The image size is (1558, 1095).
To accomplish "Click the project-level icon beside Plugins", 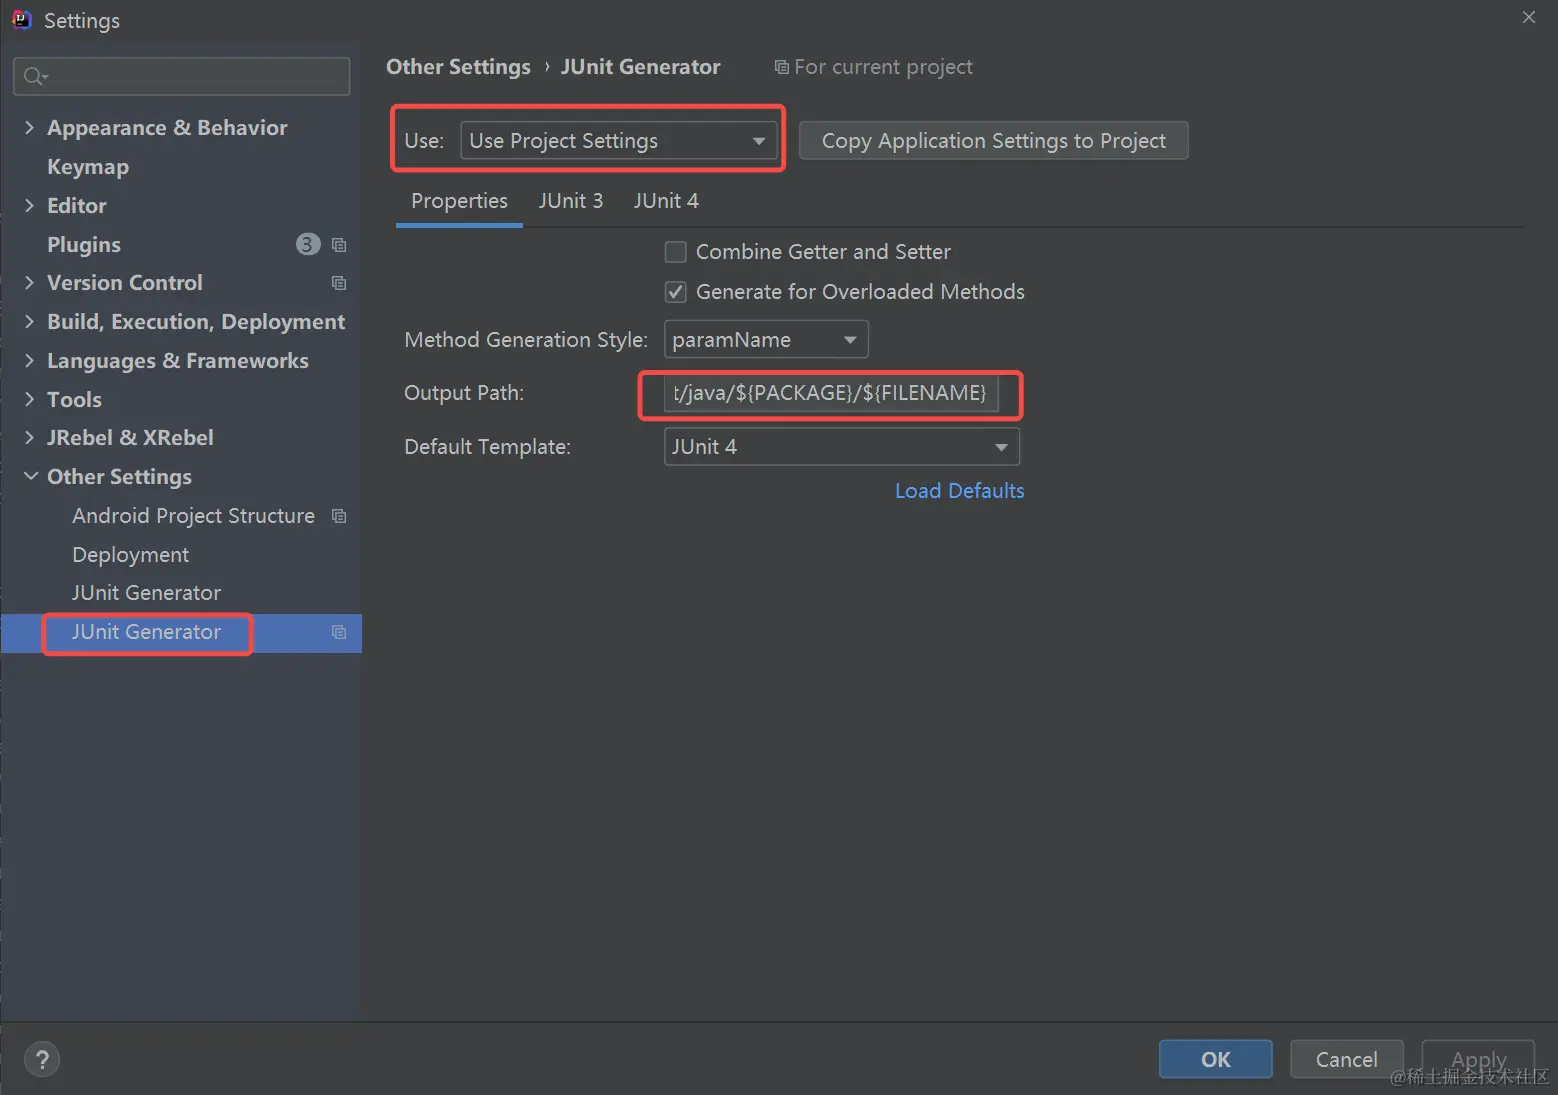I will coord(339,245).
